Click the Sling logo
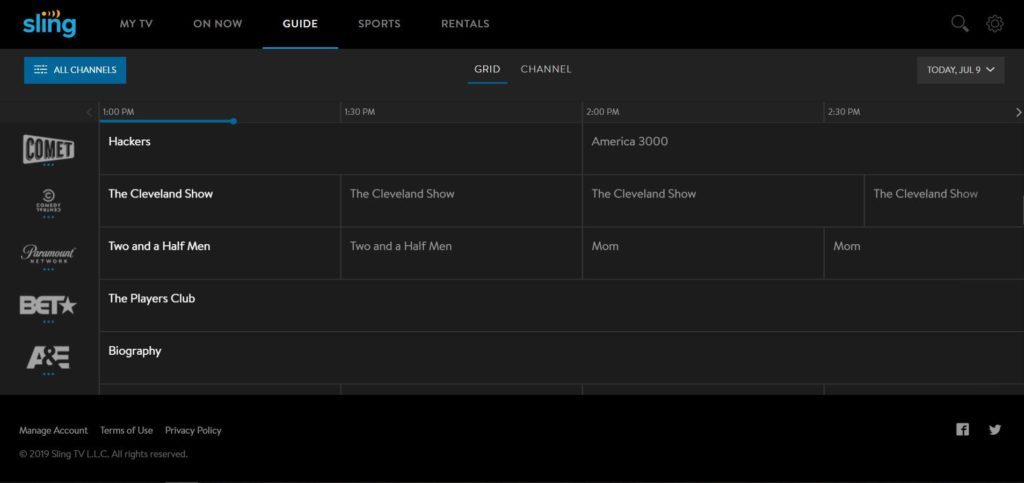This screenshot has height=483, width=1024. pyautogui.click(x=49, y=23)
